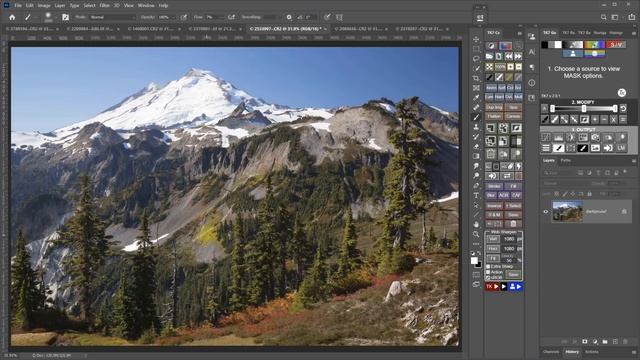
Task: Toggle the Extra Sharp checkbox
Action: coord(488,266)
